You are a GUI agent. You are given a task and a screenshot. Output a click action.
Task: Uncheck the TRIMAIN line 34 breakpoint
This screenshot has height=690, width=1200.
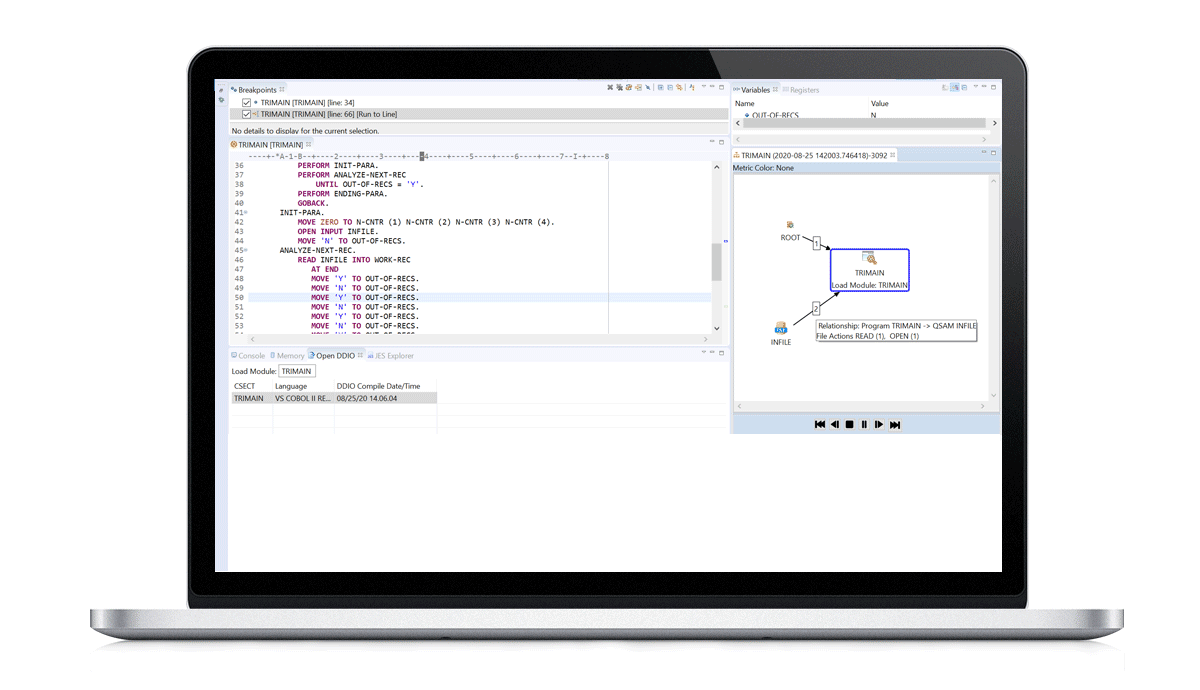tap(247, 103)
